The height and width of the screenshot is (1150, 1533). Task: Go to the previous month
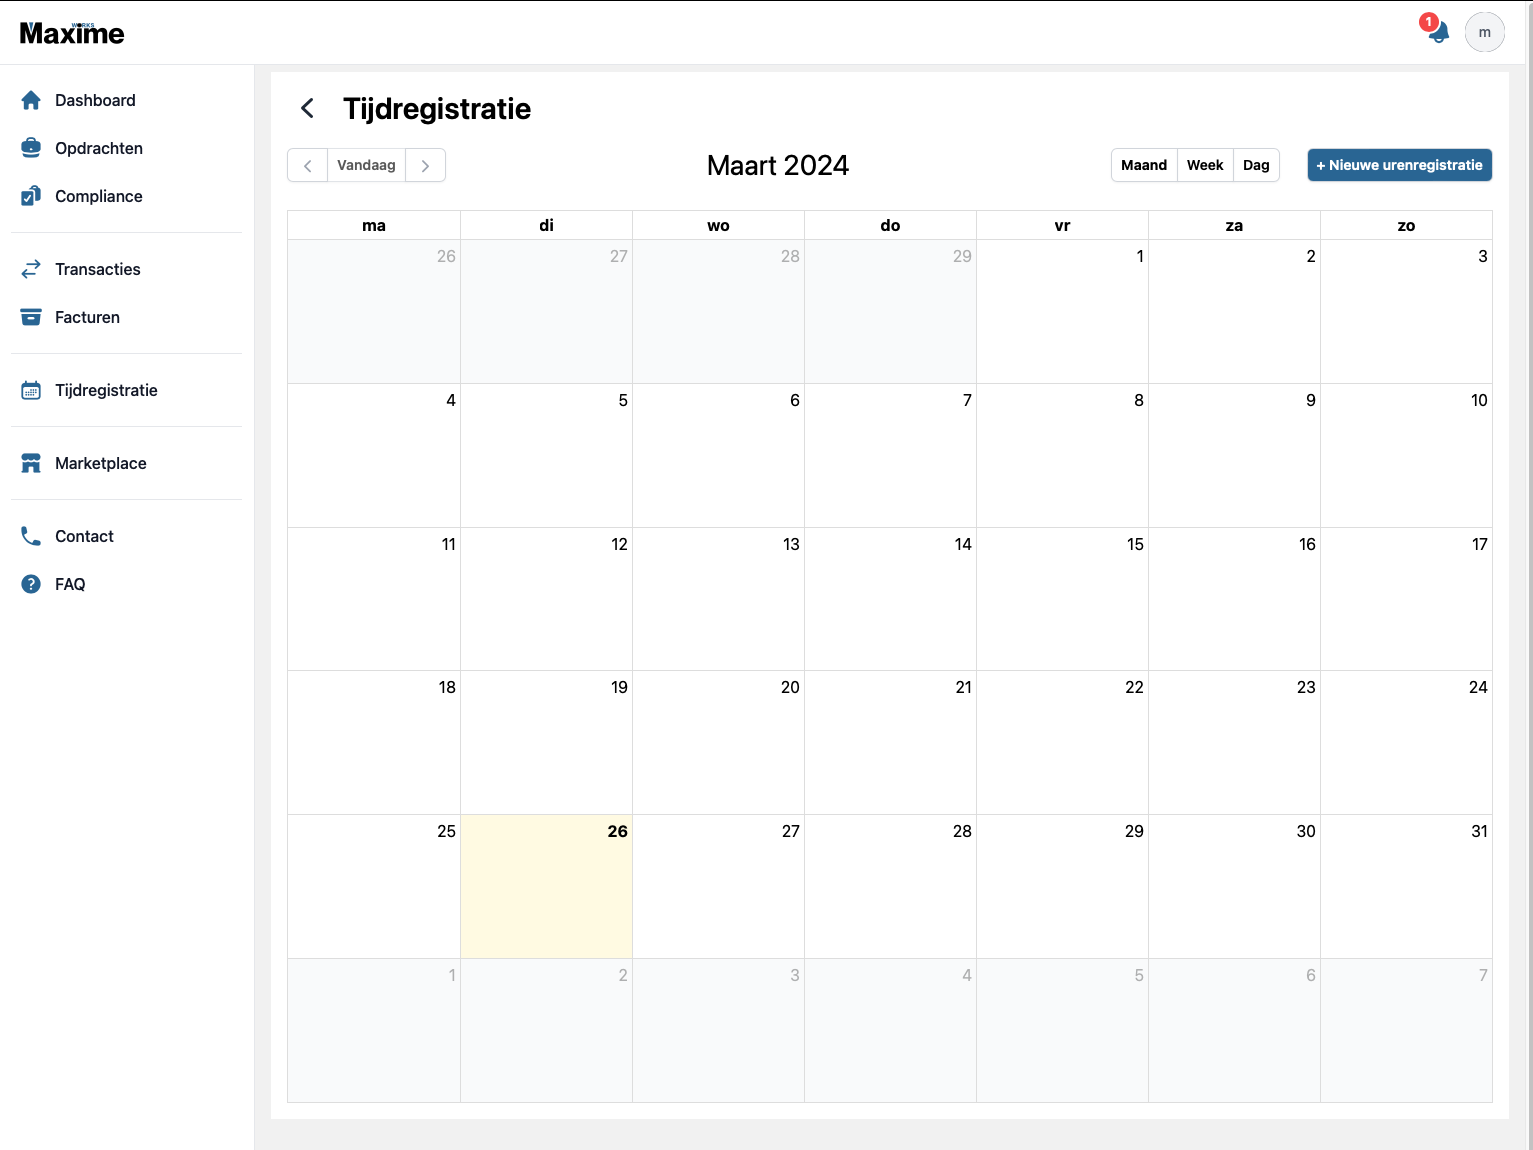point(308,165)
